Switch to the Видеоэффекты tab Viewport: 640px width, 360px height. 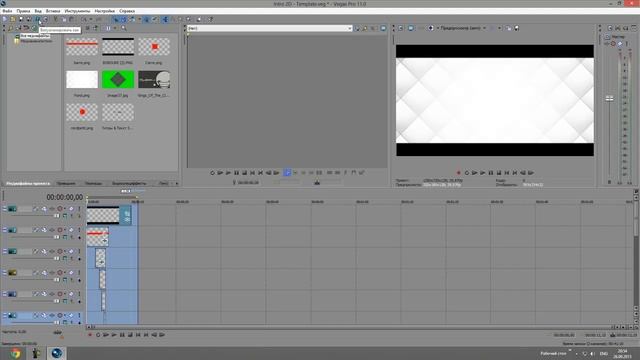pos(129,184)
